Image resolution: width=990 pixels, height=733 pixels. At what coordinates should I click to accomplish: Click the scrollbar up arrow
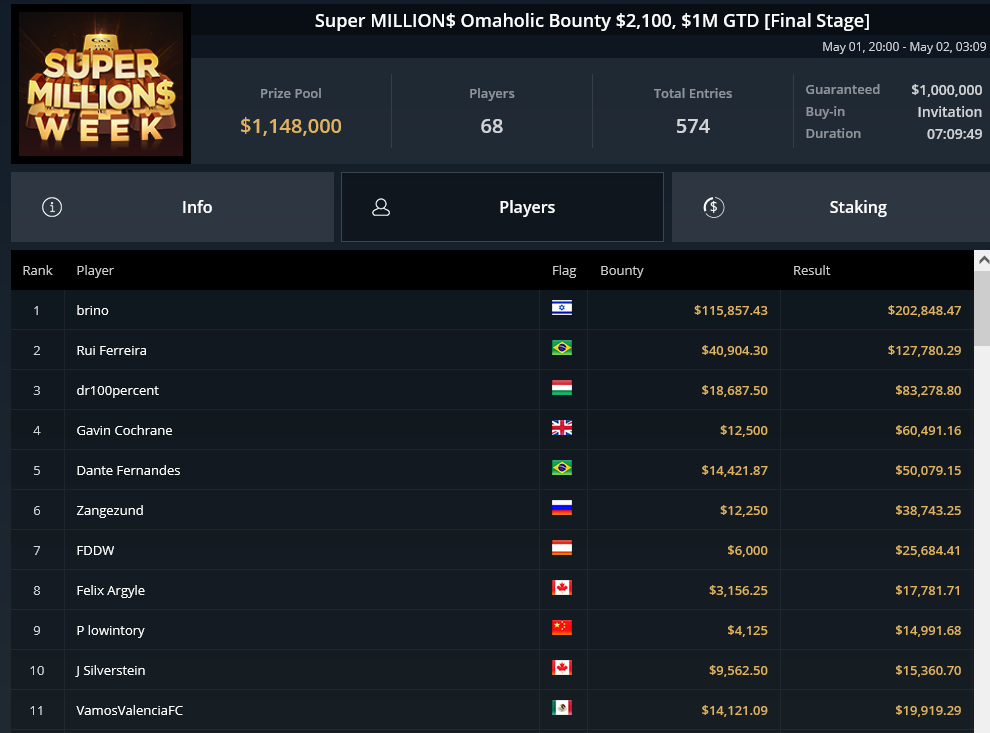[x=982, y=260]
